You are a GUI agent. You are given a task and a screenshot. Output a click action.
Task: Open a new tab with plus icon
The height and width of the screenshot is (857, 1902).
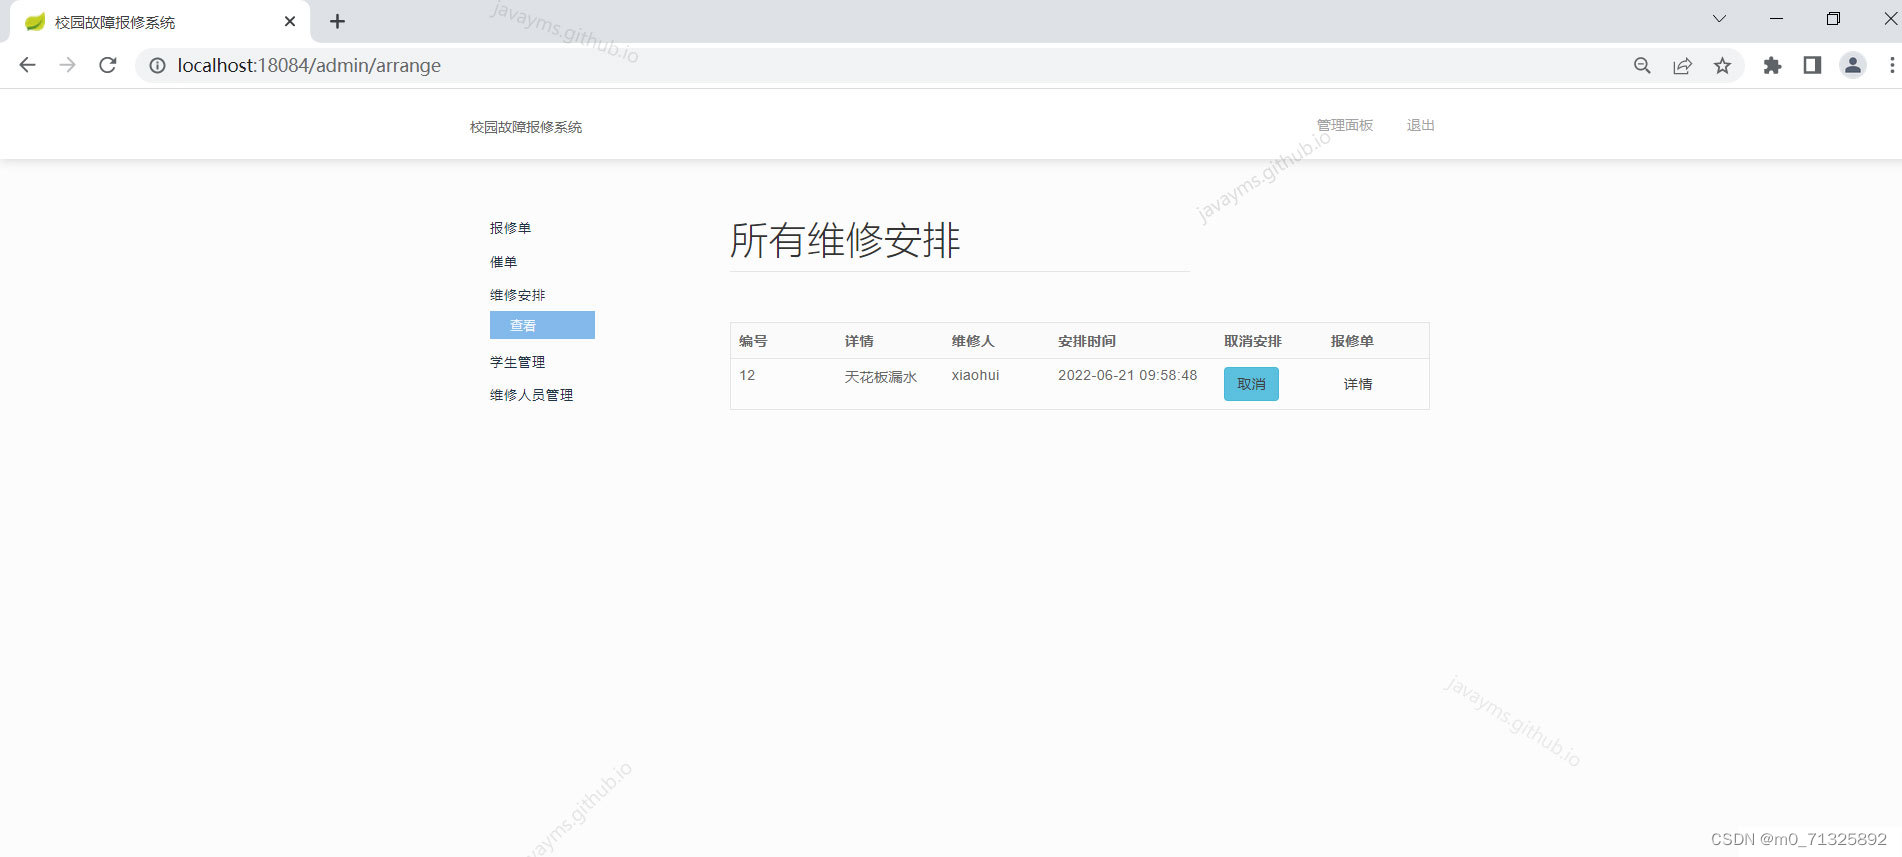(337, 21)
